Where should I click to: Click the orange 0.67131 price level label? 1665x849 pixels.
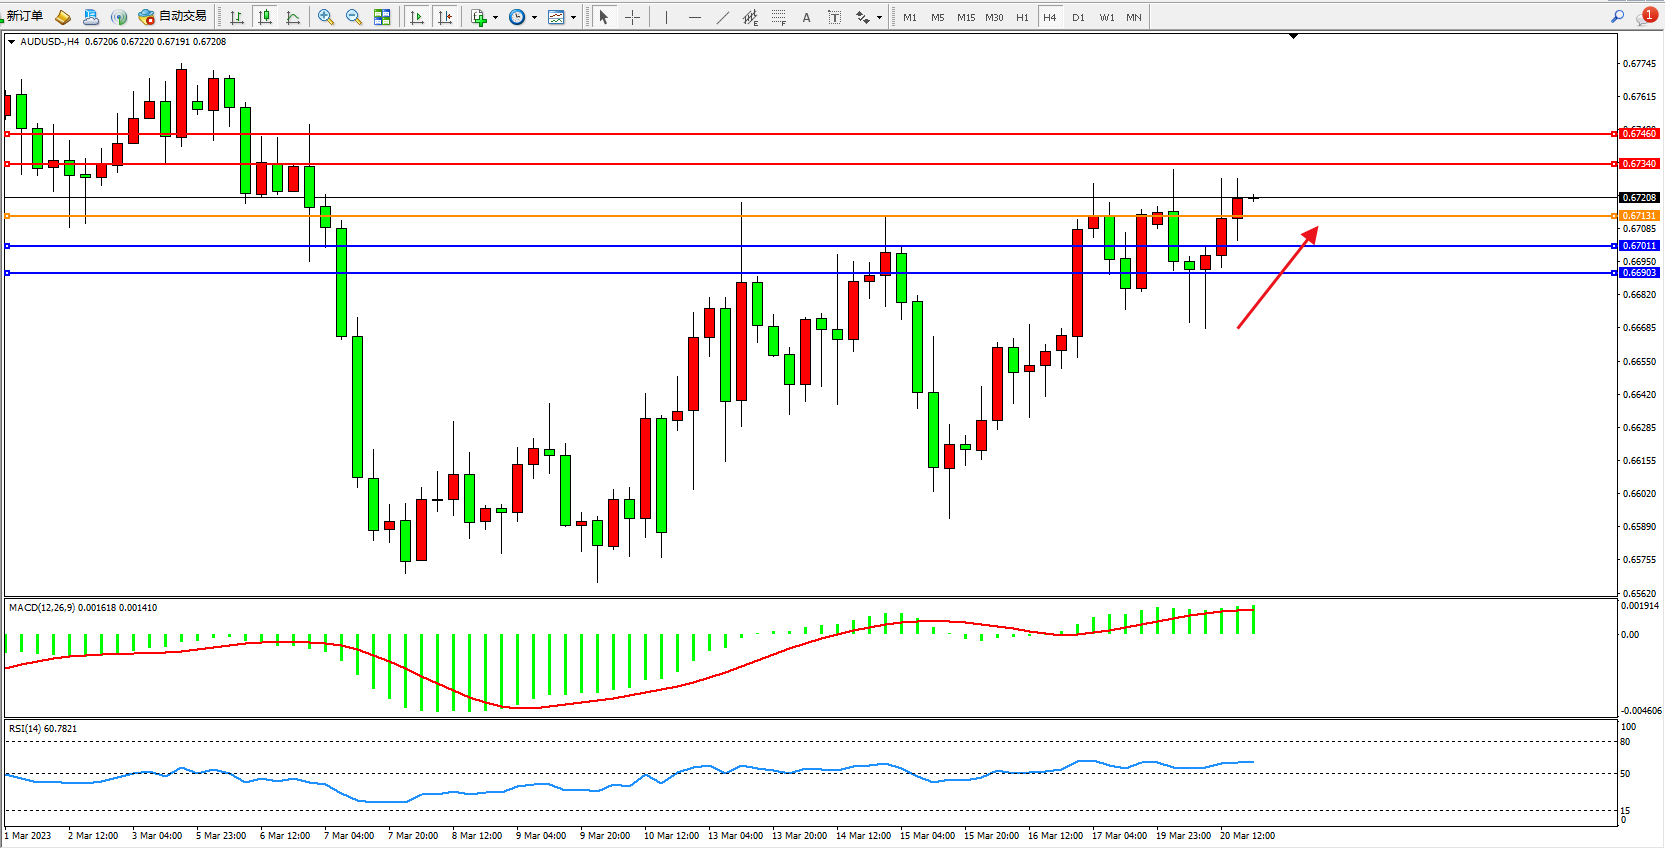point(1638,216)
